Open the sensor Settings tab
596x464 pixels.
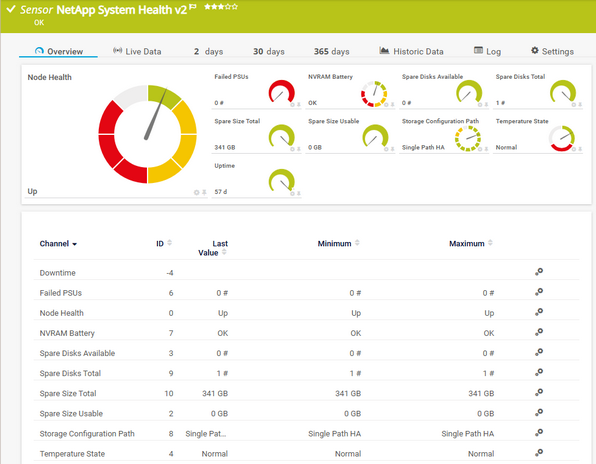point(552,51)
